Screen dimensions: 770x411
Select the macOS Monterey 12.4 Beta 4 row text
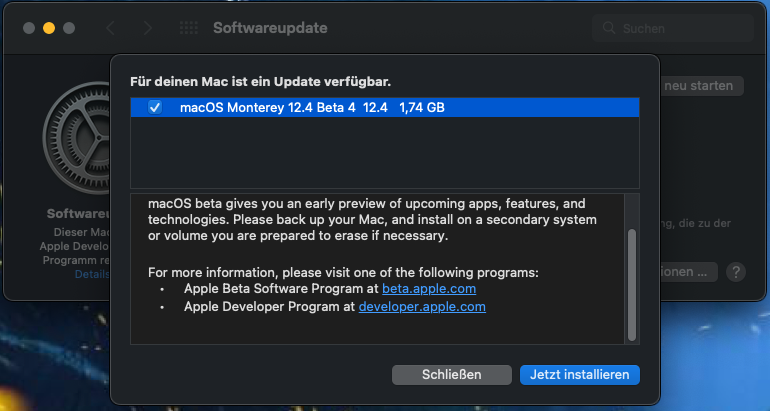(x=310, y=107)
